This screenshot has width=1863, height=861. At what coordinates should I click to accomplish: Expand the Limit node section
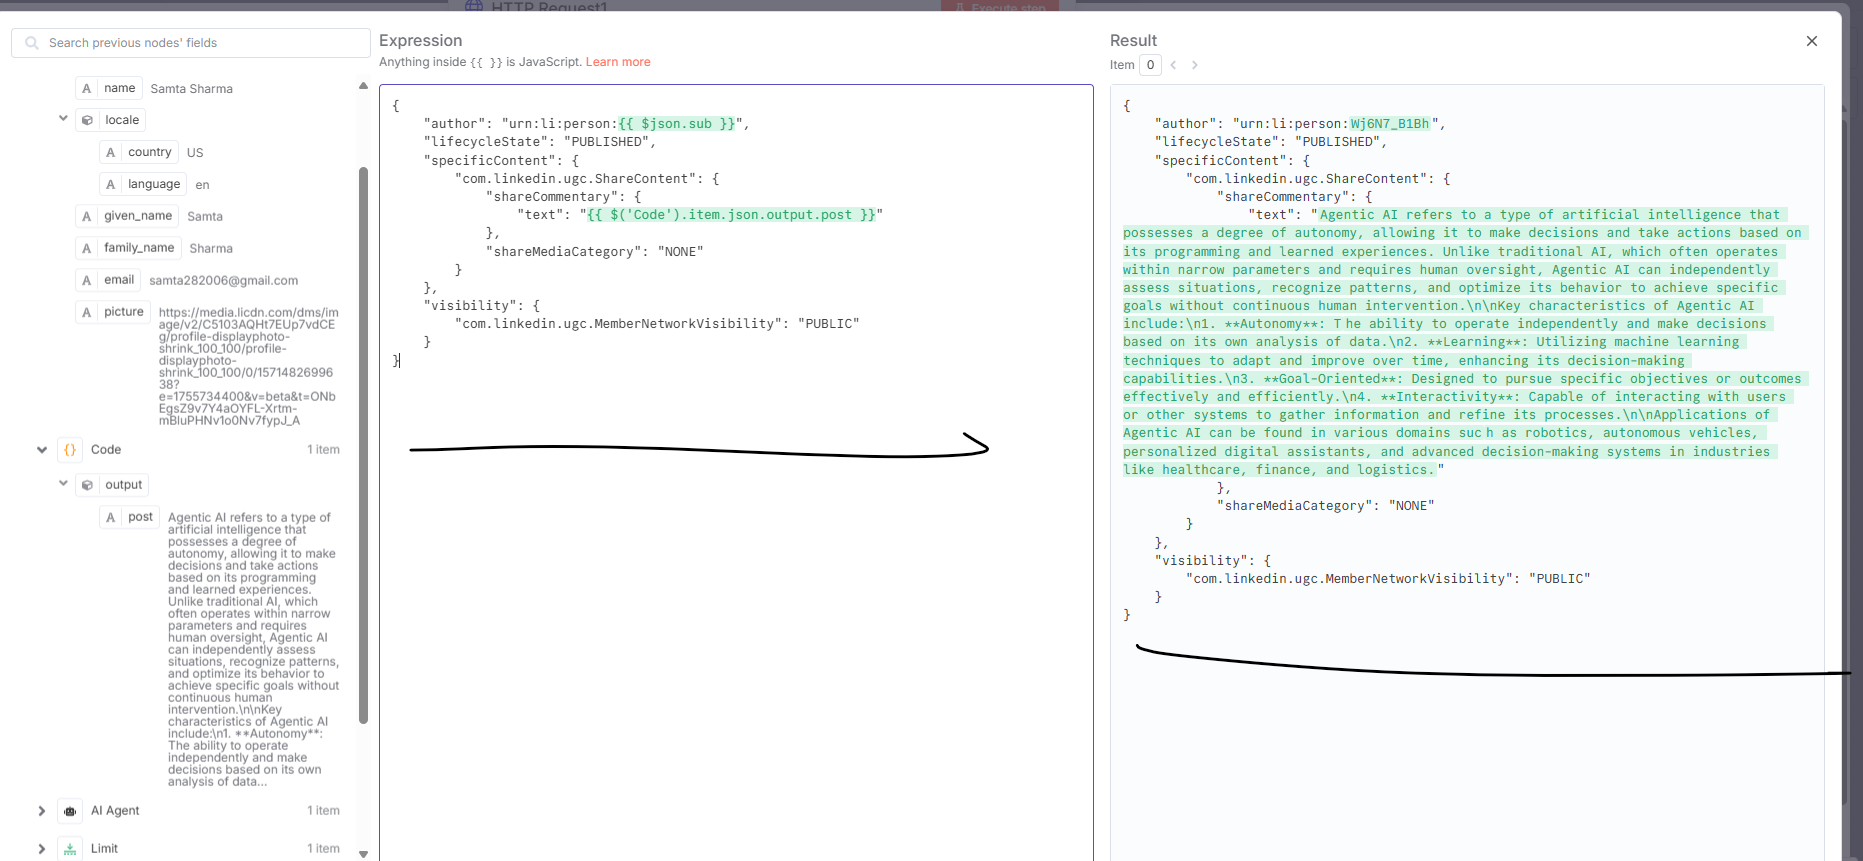[42, 849]
